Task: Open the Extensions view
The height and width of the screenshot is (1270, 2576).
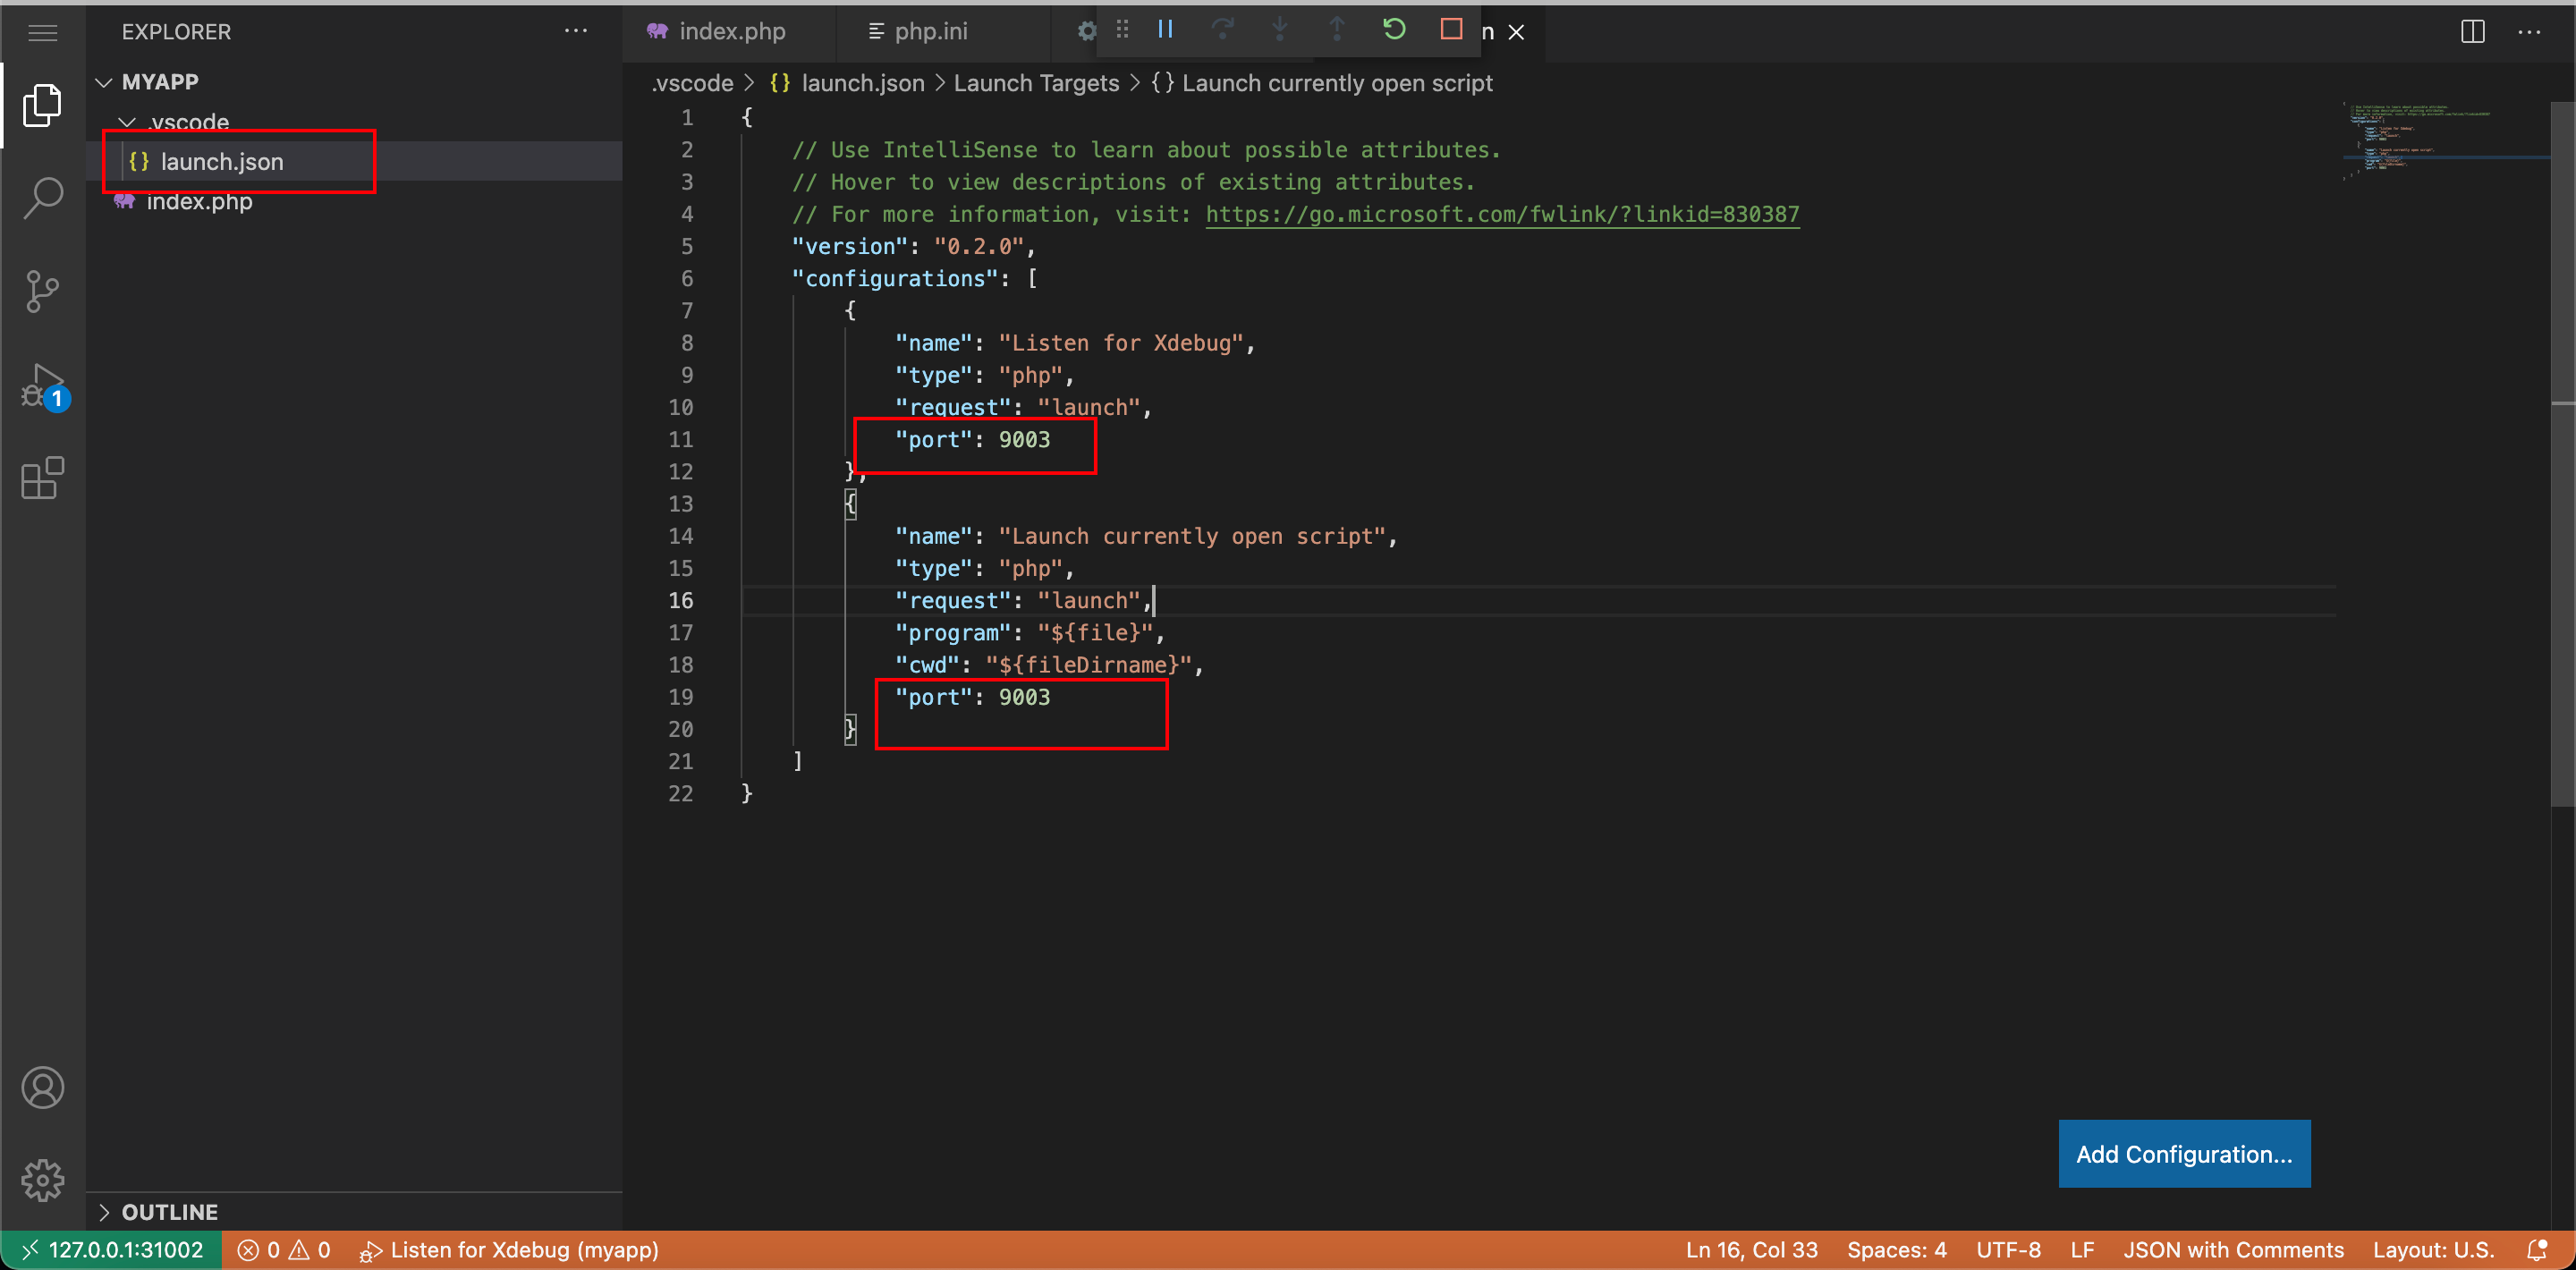Action: coord(42,479)
